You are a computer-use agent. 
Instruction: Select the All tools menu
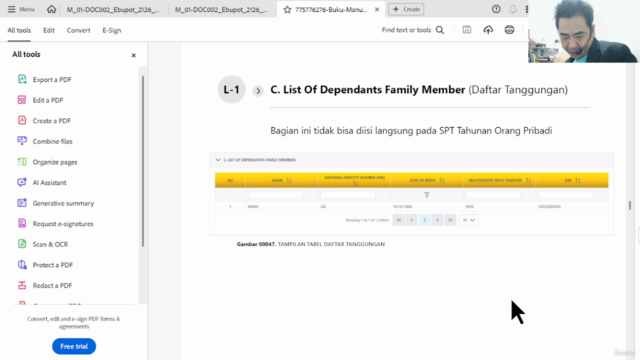click(19, 30)
